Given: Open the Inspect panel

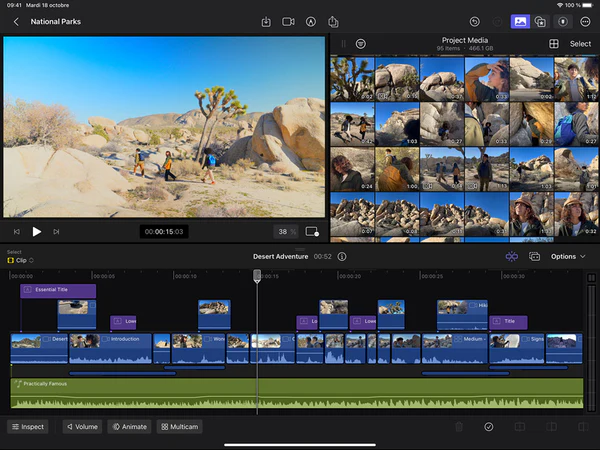Looking at the screenshot, I should click(28, 426).
